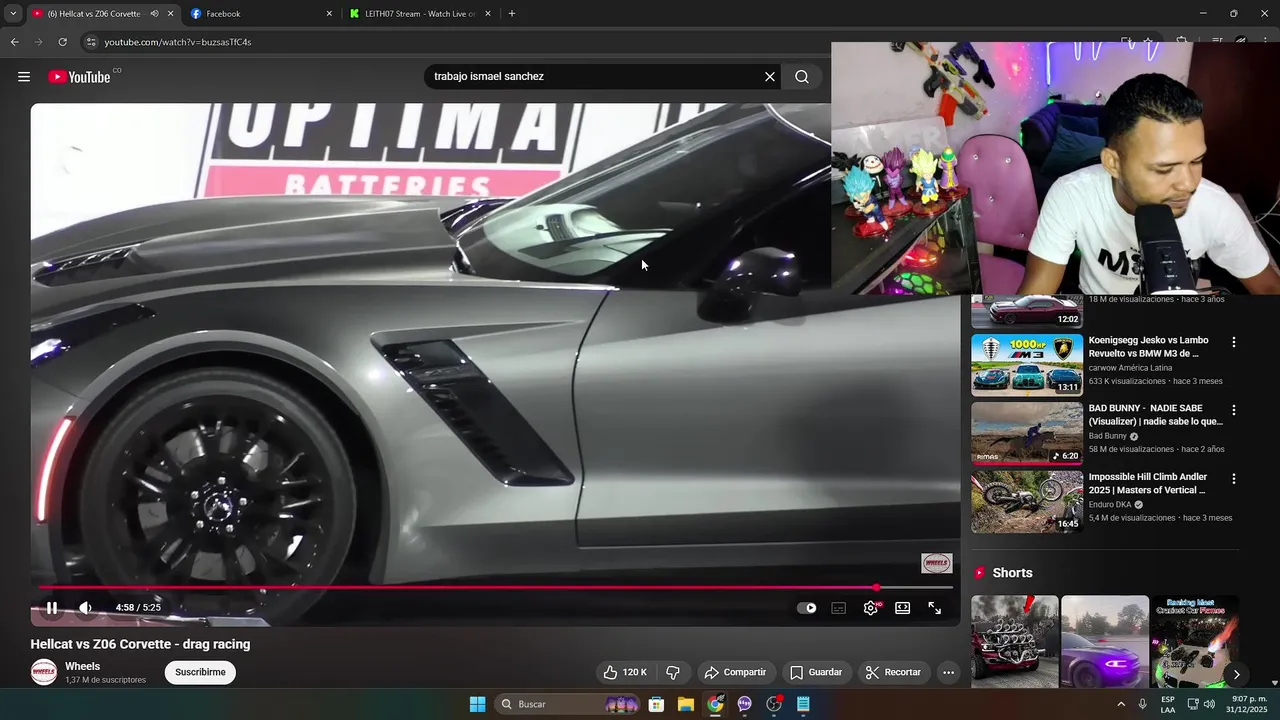This screenshot has height=720, width=1280.
Task: Open the YouTube guide hamburger menu
Action: tap(24, 77)
